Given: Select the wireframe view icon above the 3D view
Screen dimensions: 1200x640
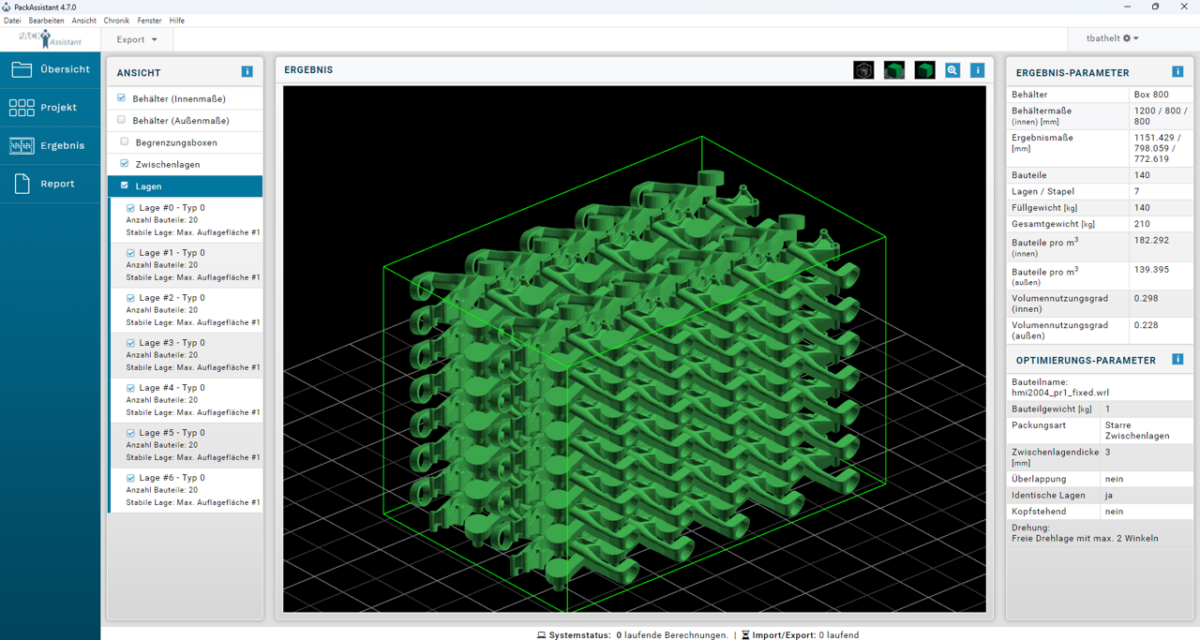Looking at the screenshot, I should pos(862,70).
